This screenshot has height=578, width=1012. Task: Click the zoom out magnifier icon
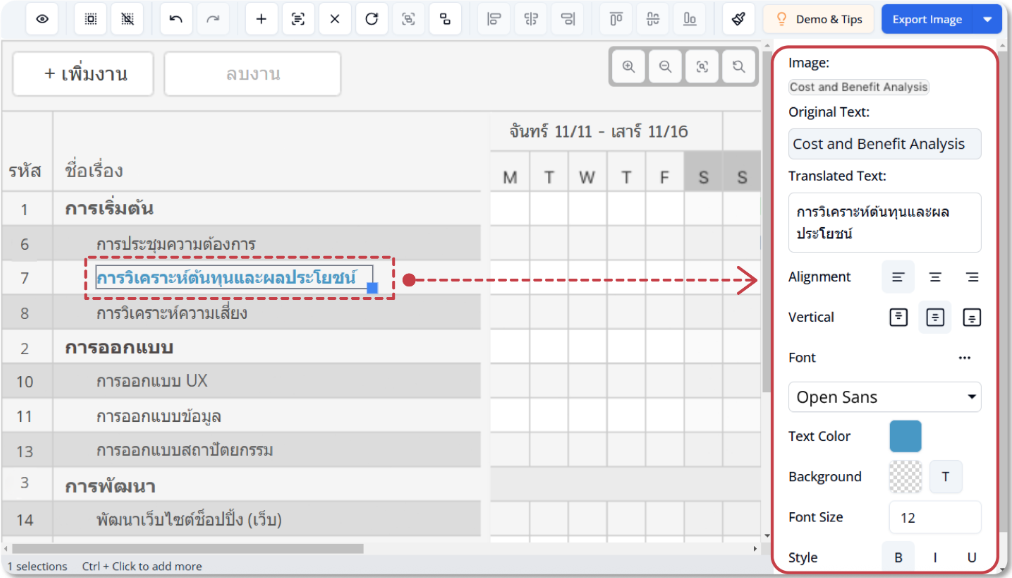(x=665, y=67)
